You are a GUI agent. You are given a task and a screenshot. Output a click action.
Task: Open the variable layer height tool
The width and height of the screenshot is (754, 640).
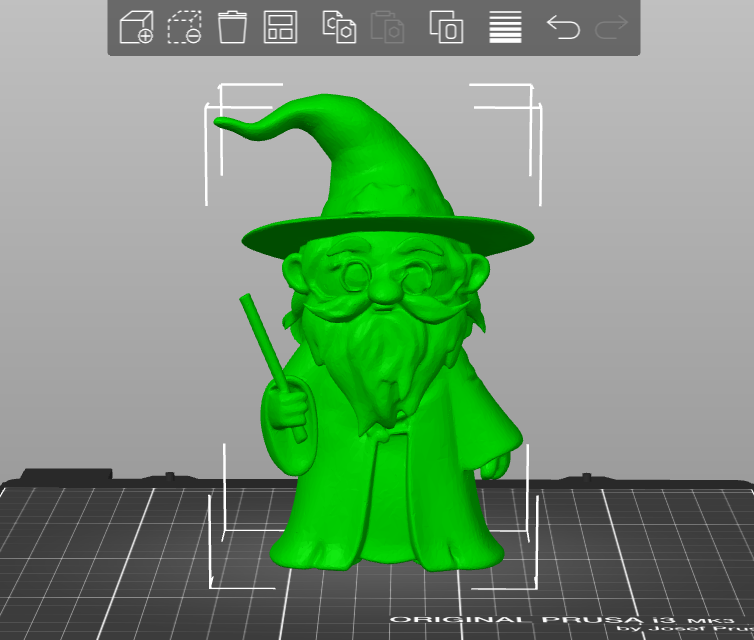pos(505,27)
